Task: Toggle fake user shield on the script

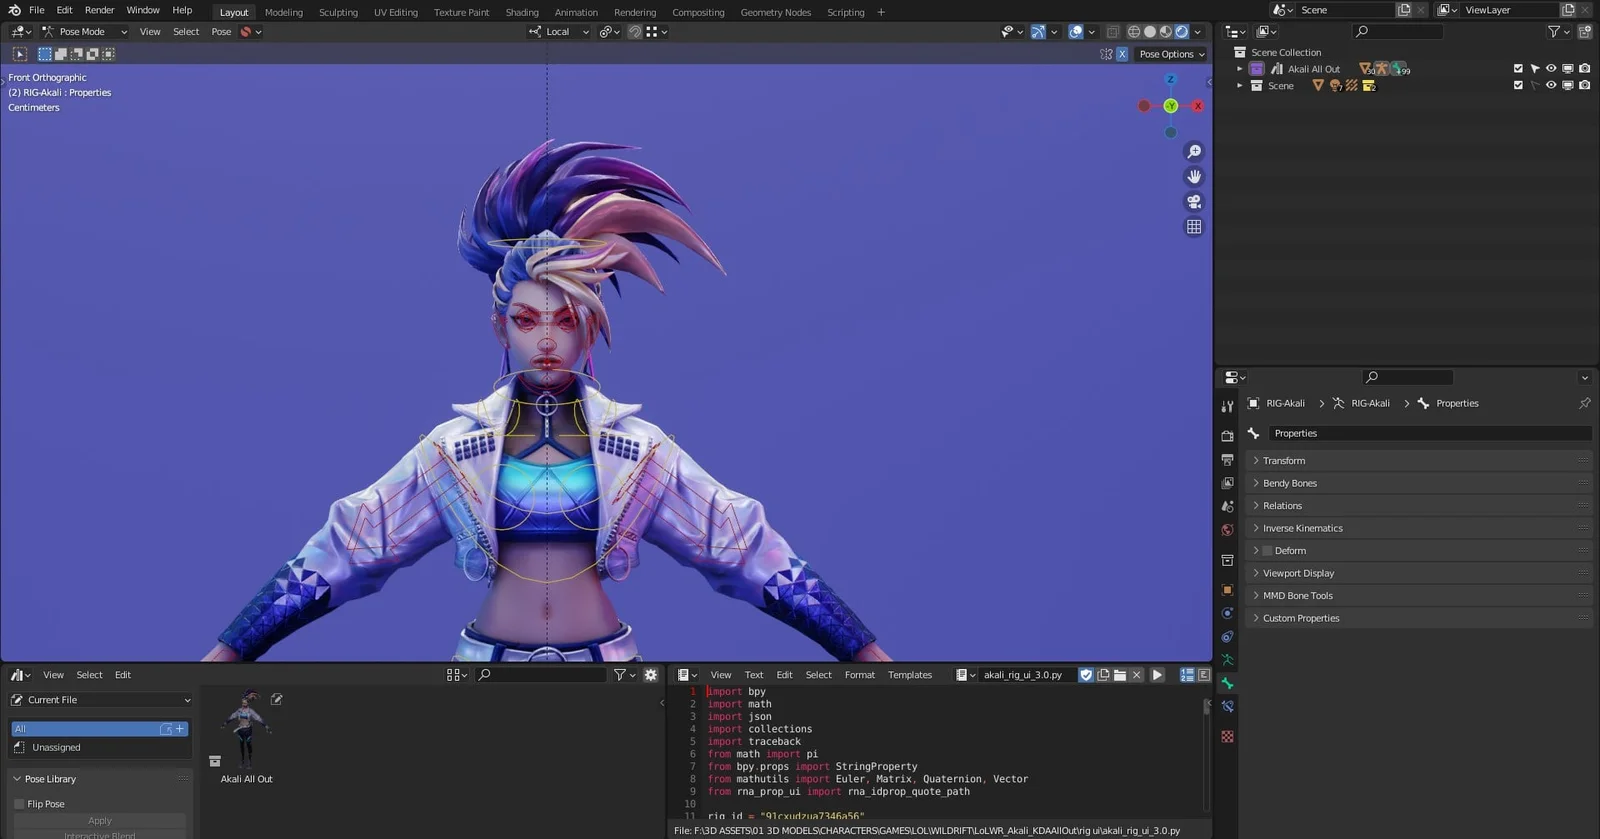Action: [1086, 675]
